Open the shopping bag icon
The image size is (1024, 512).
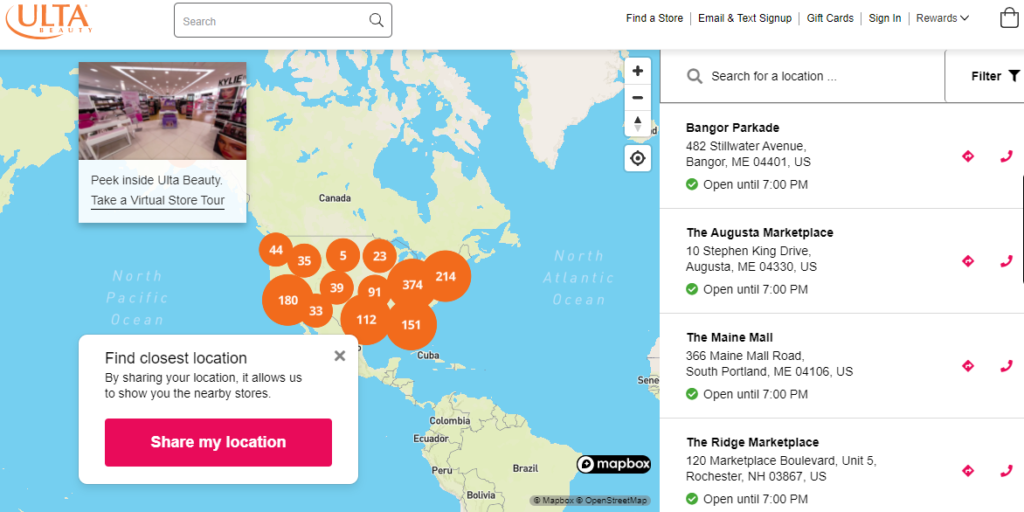pos(1009,18)
